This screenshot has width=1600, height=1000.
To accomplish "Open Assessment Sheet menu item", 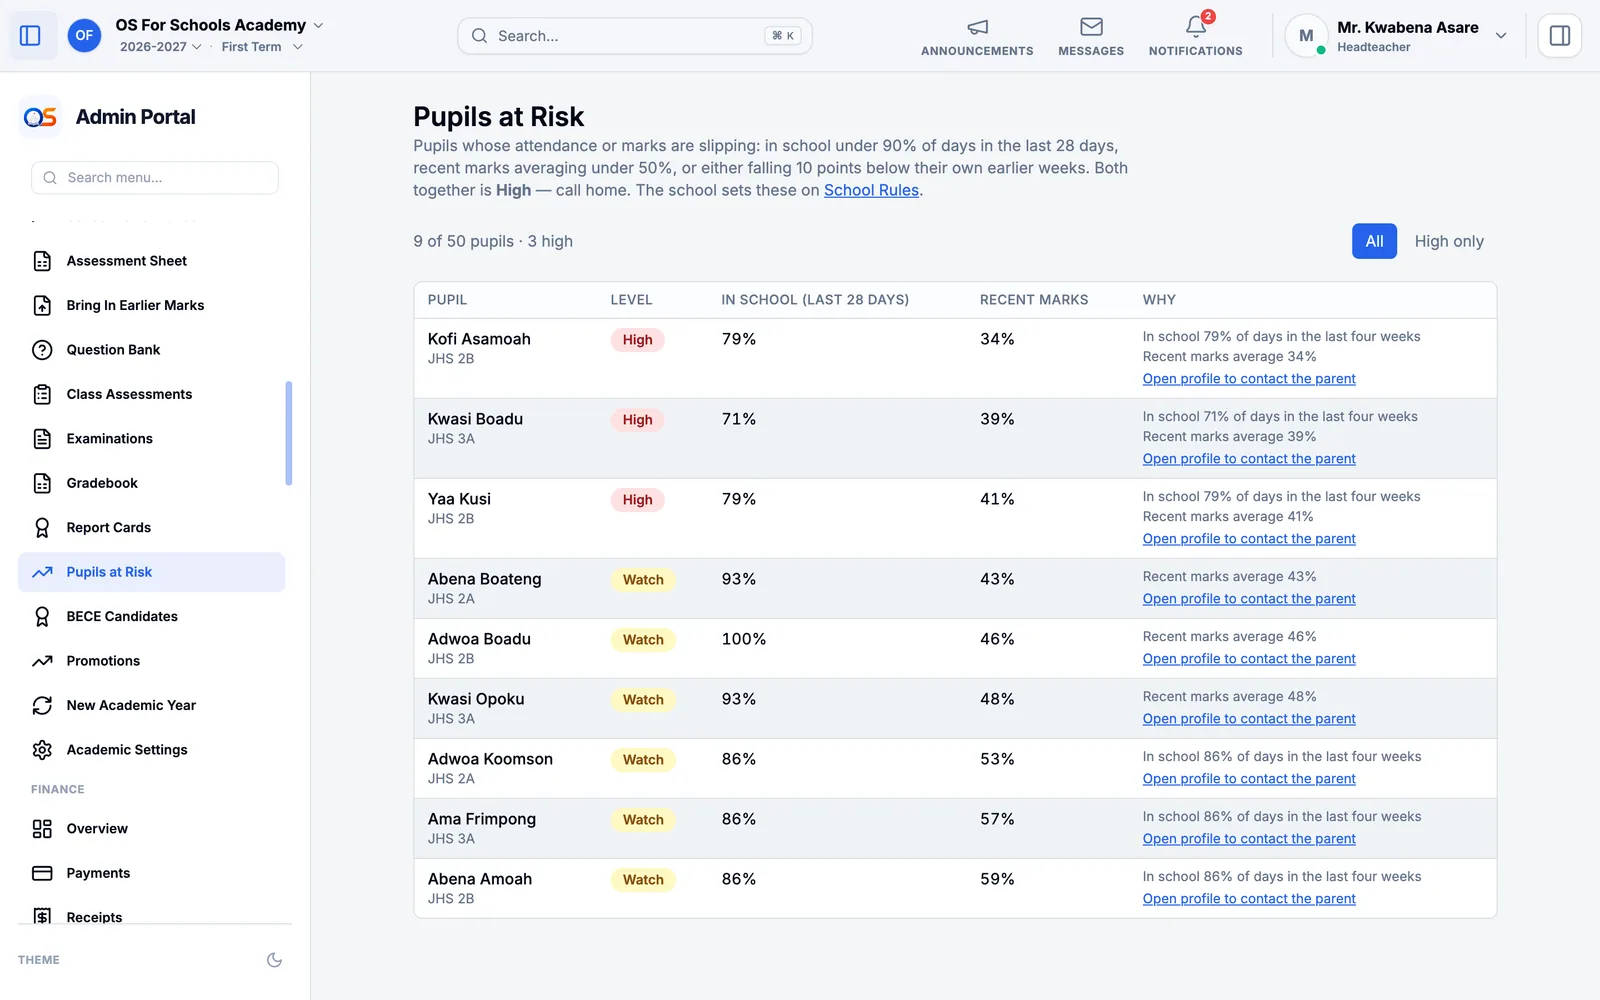I will pyautogui.click(x=152, y=261).
